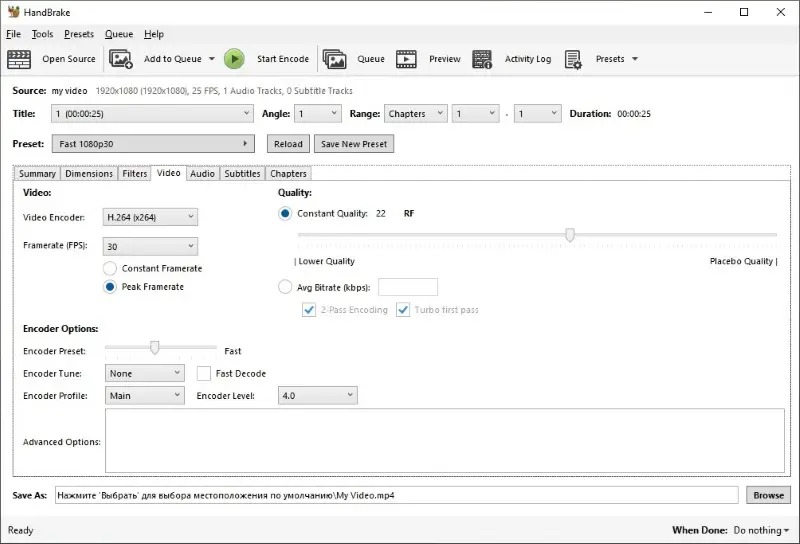Open the Help menu
Image resolution: width=800 pixels, height=544 pixels.
point(154,34)
